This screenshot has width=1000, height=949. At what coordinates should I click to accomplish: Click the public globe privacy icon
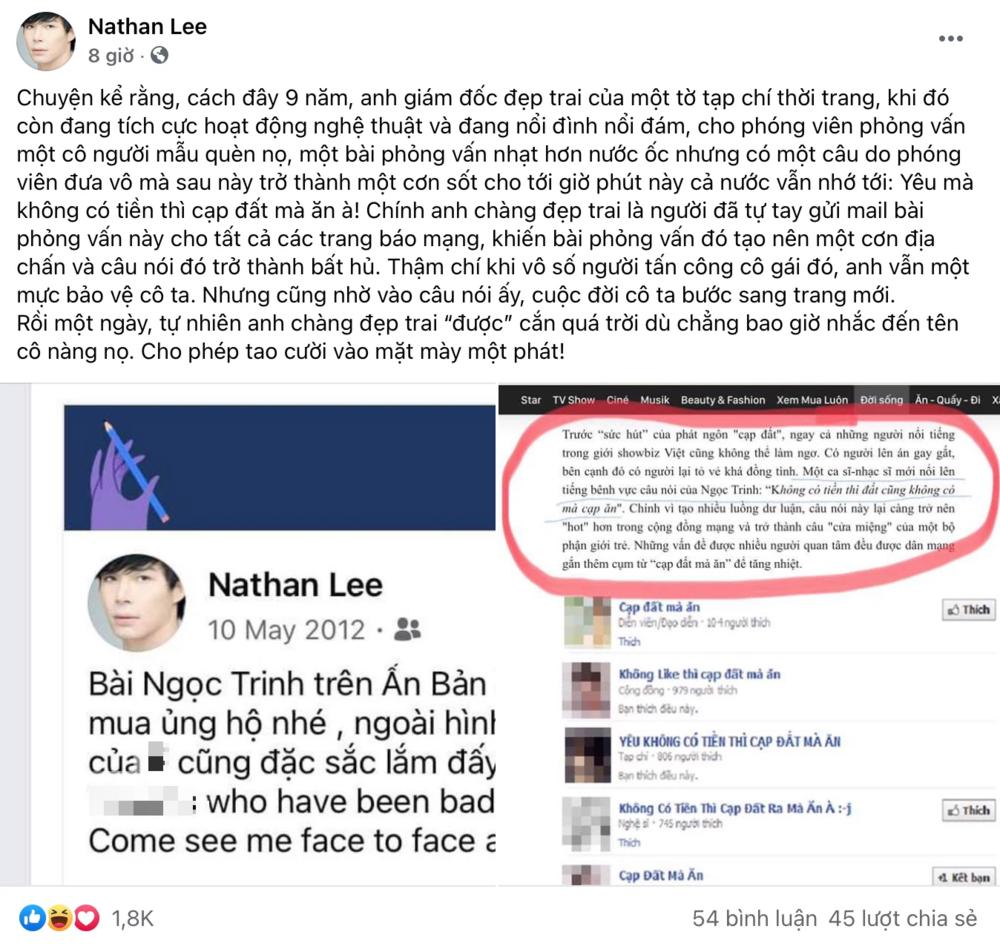point(159,55)
